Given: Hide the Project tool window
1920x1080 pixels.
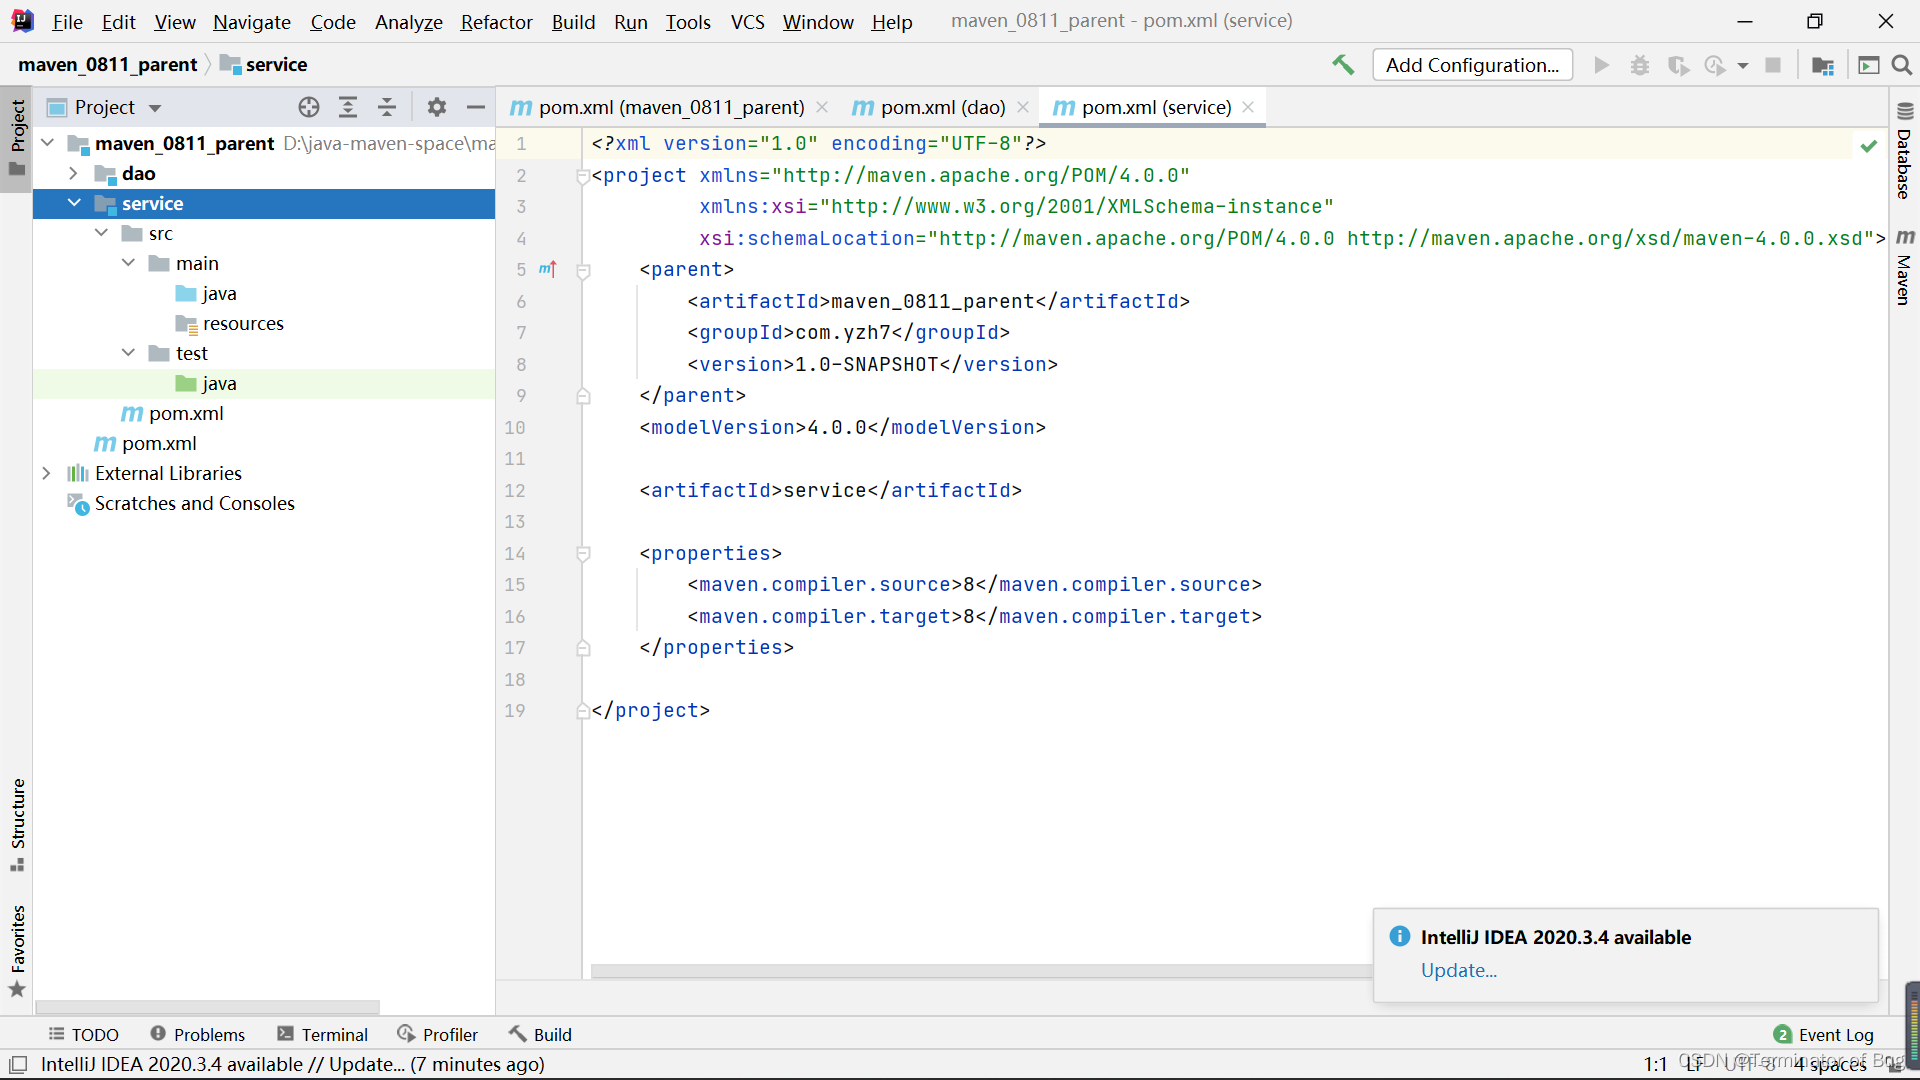Looking at the screenshot, I should pos(476,107).
